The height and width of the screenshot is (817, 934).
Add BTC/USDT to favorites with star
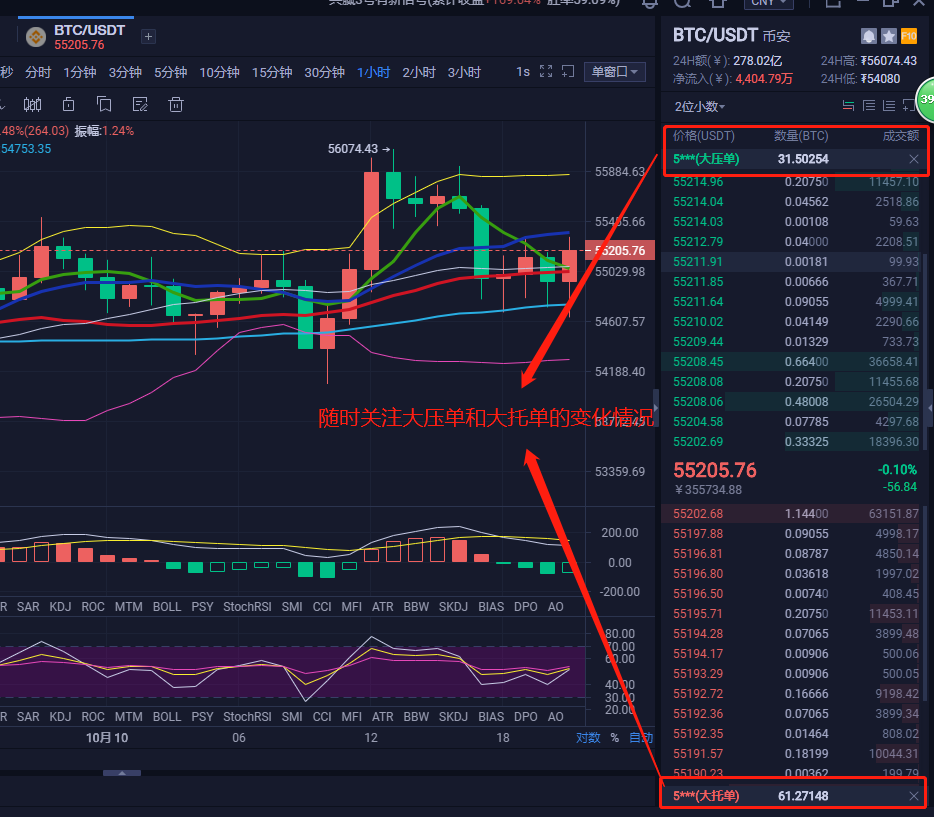889,36
